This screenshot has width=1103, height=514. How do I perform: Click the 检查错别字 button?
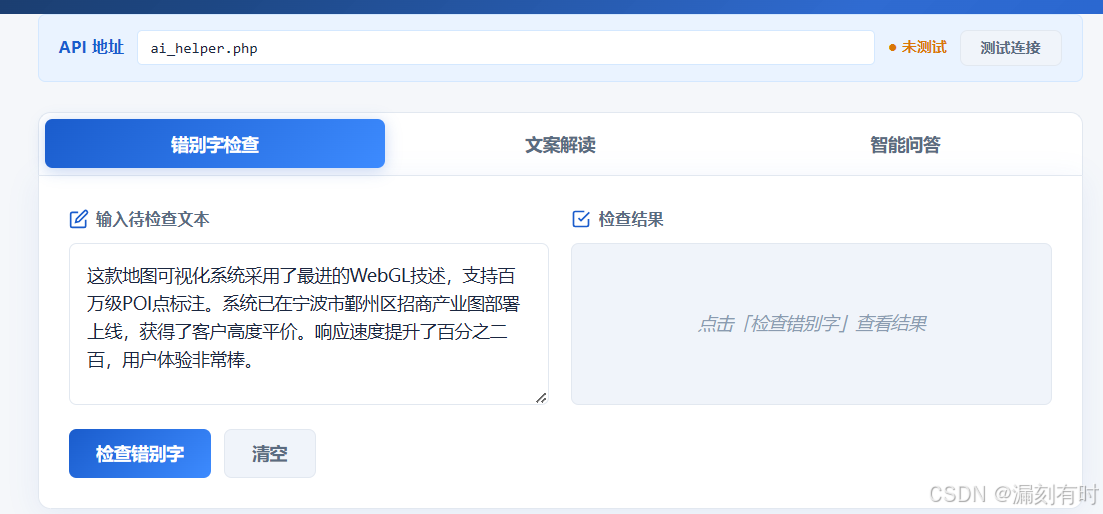[x=140, y=454]
